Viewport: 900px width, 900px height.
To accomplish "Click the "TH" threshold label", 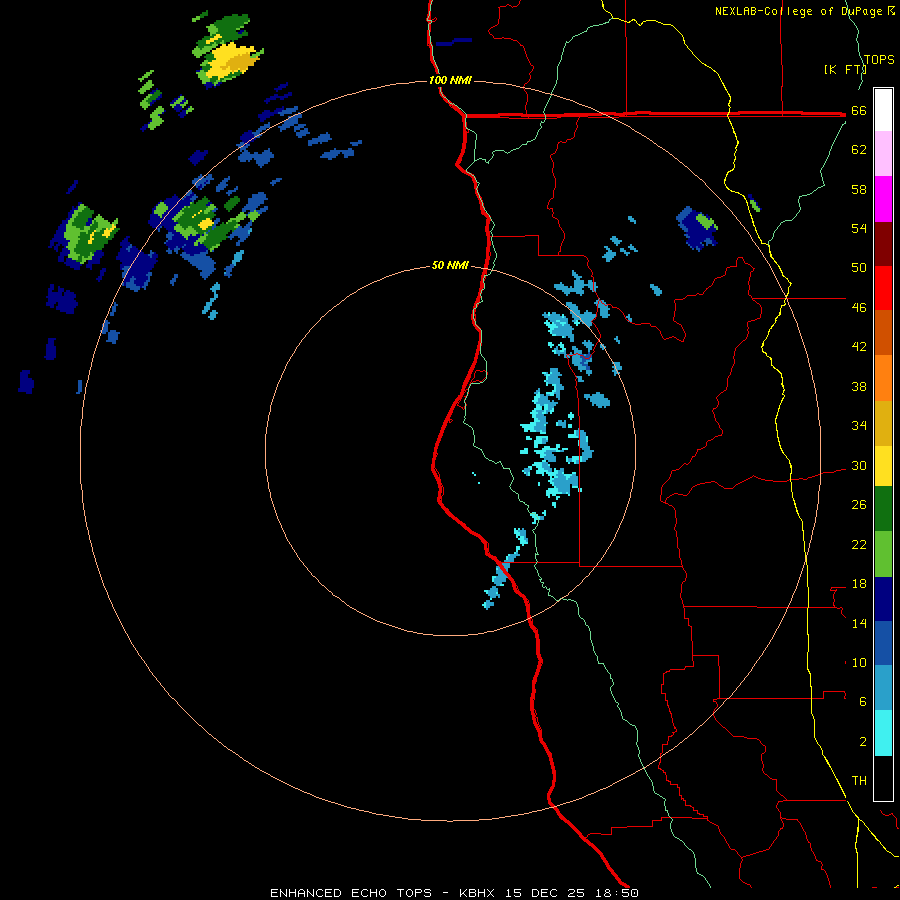I will point(859,781).
